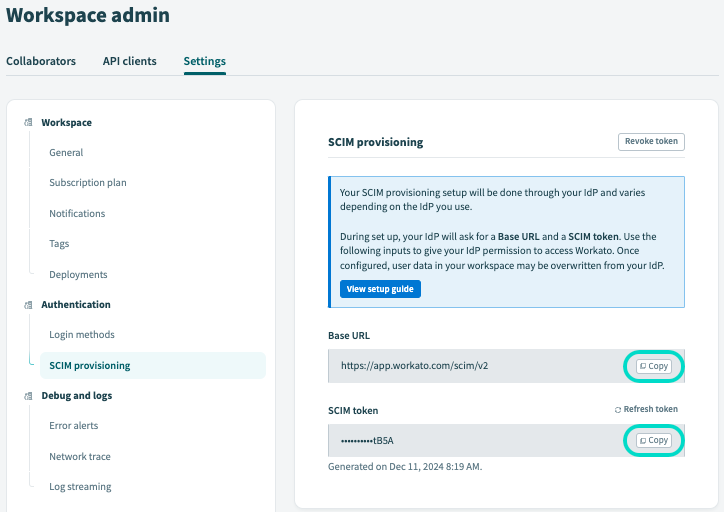The height and width of the screenshot is (512, 724).
Task: Select the Settings tab
Action: pyautogui.click(x=205, y=61)
